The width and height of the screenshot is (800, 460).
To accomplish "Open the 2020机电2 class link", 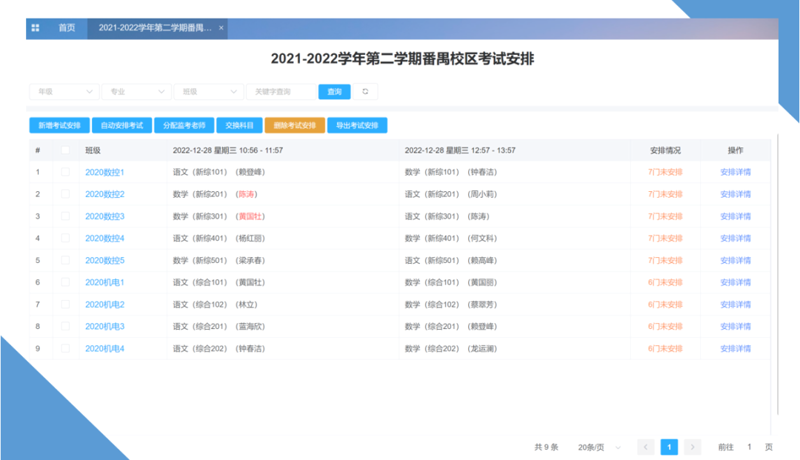I will (x=105, y=304).
